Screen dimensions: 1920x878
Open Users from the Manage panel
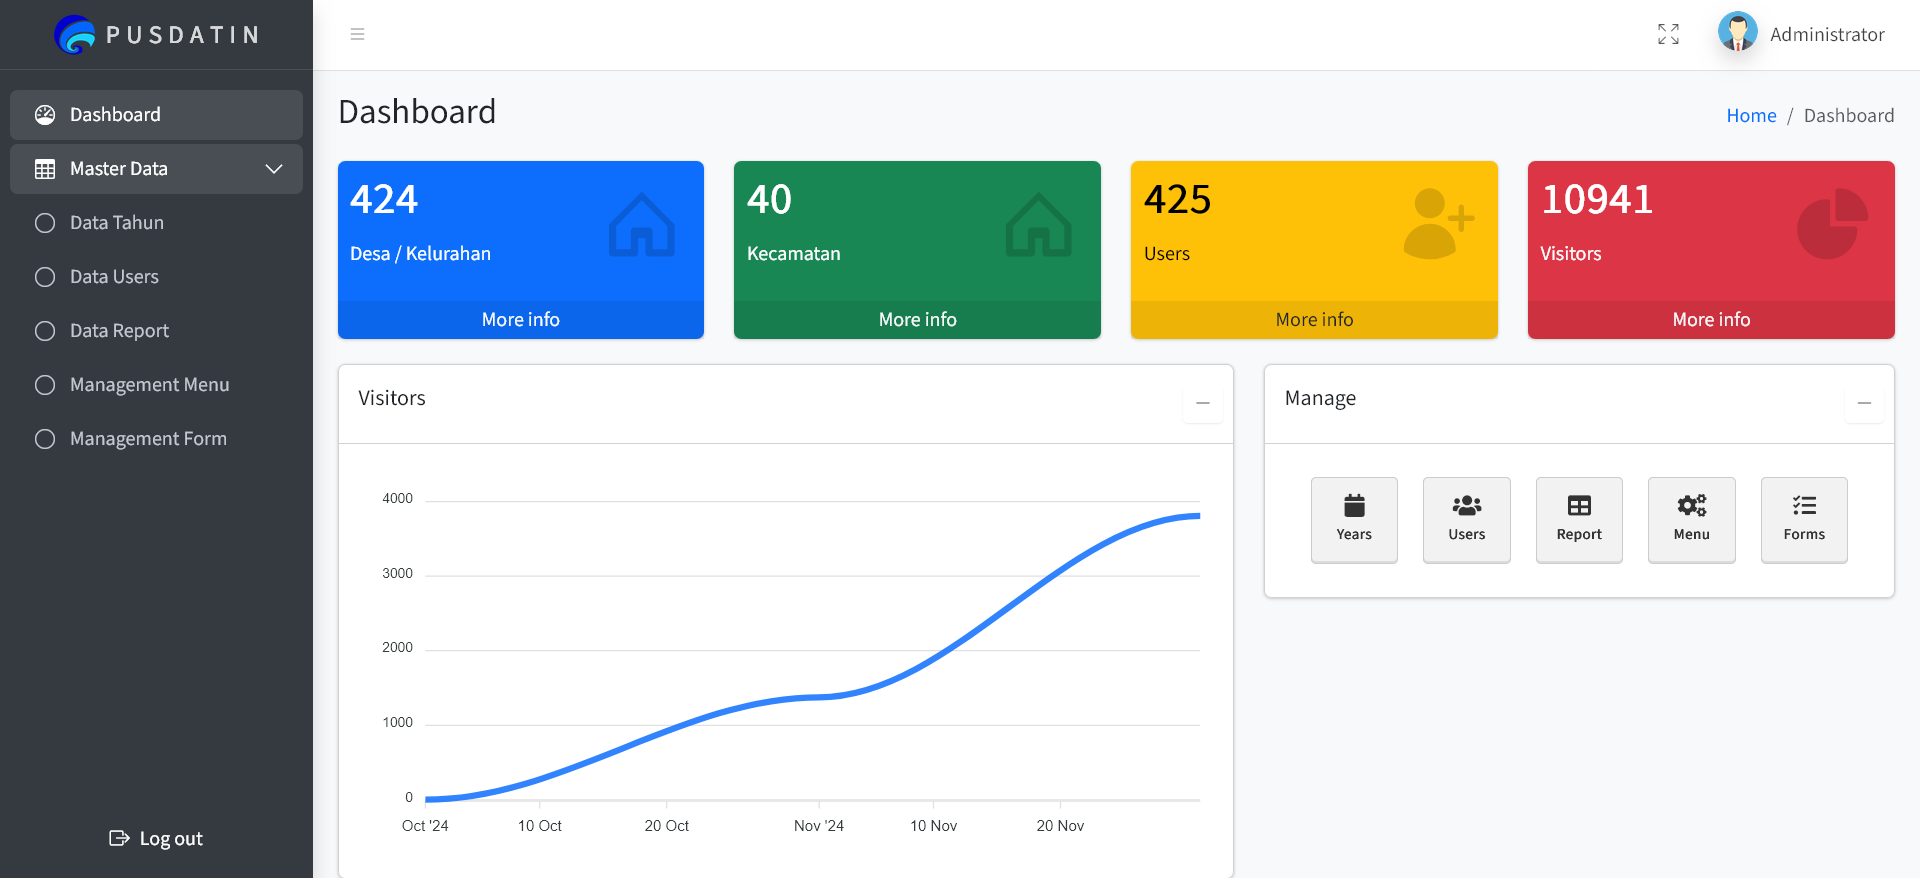[x=1467, y=520]
